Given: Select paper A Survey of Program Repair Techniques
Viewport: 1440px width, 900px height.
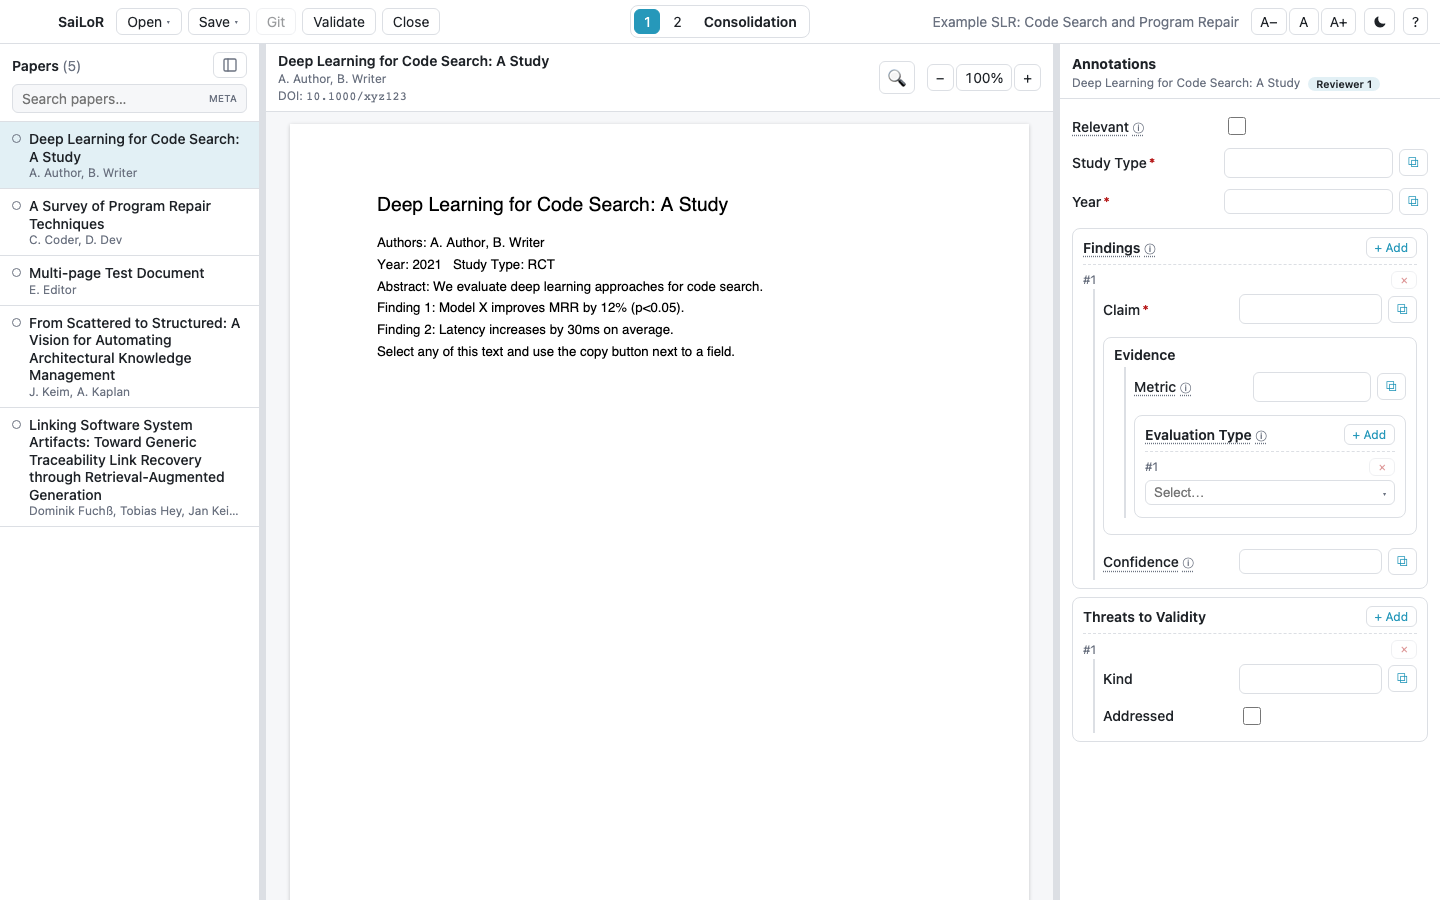Looking at the screenshot, I should click(x=130, y=222).
